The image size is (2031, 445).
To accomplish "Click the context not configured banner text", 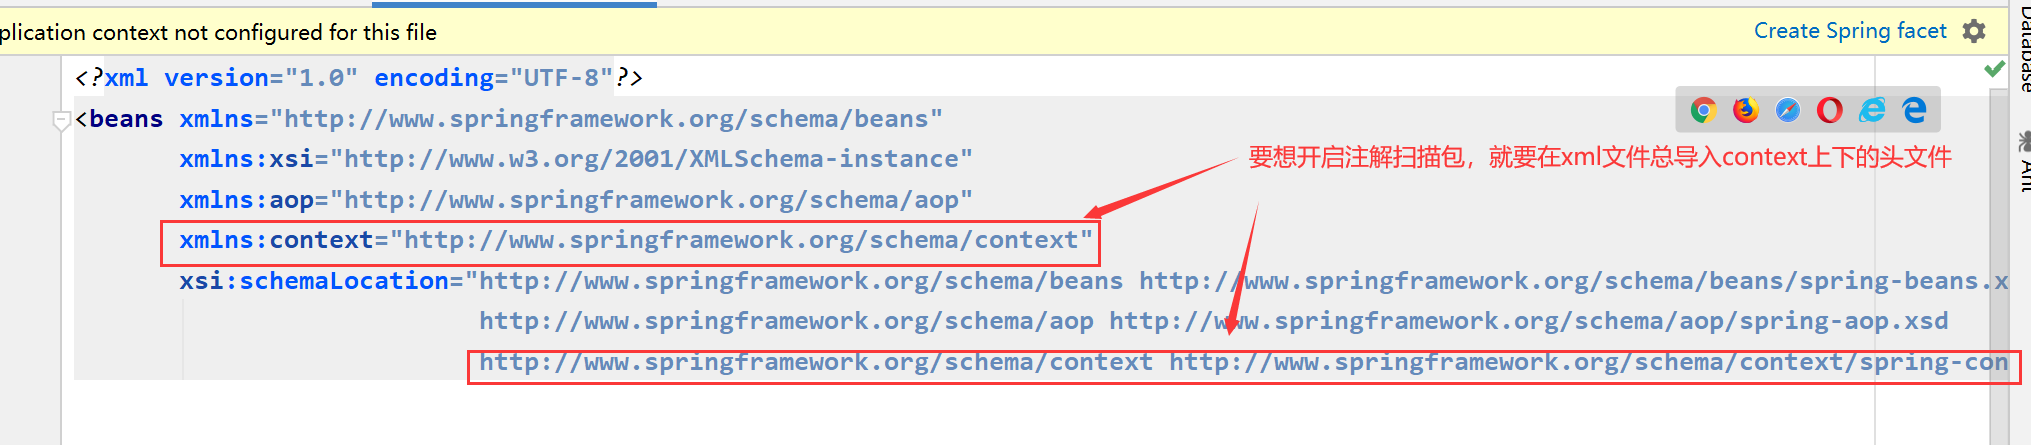I will 218,32.
